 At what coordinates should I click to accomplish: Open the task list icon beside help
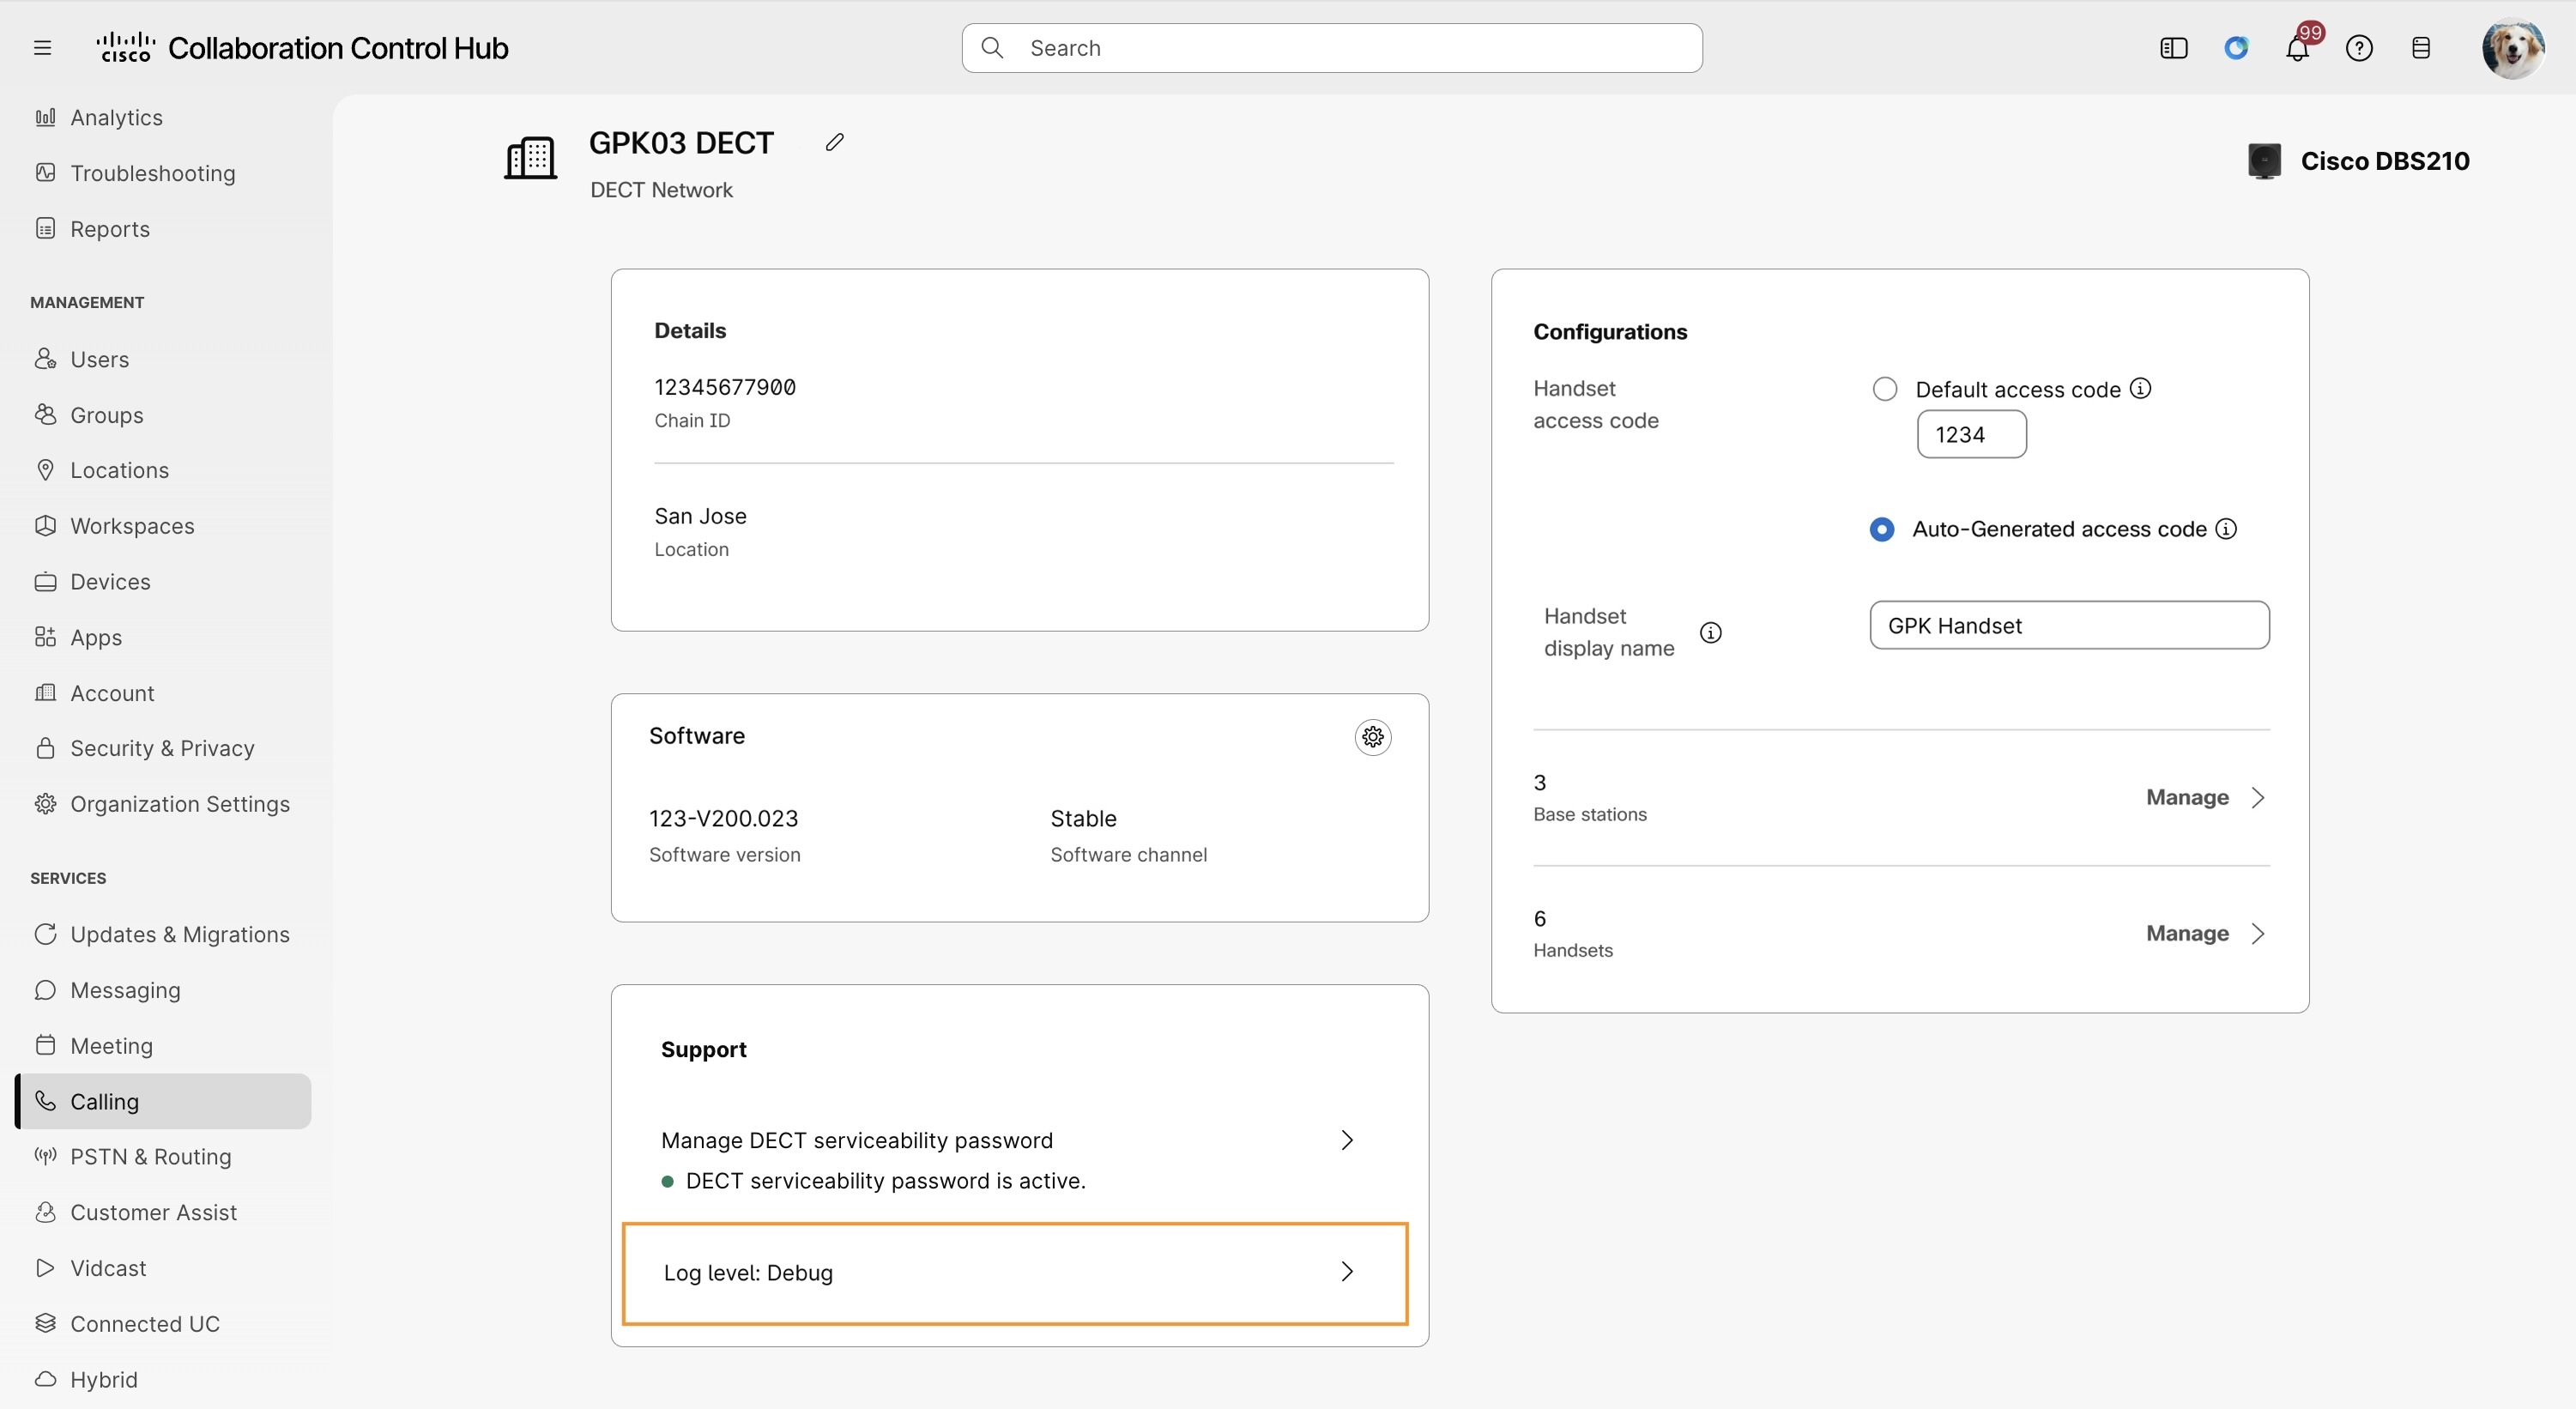point(2420,48)
